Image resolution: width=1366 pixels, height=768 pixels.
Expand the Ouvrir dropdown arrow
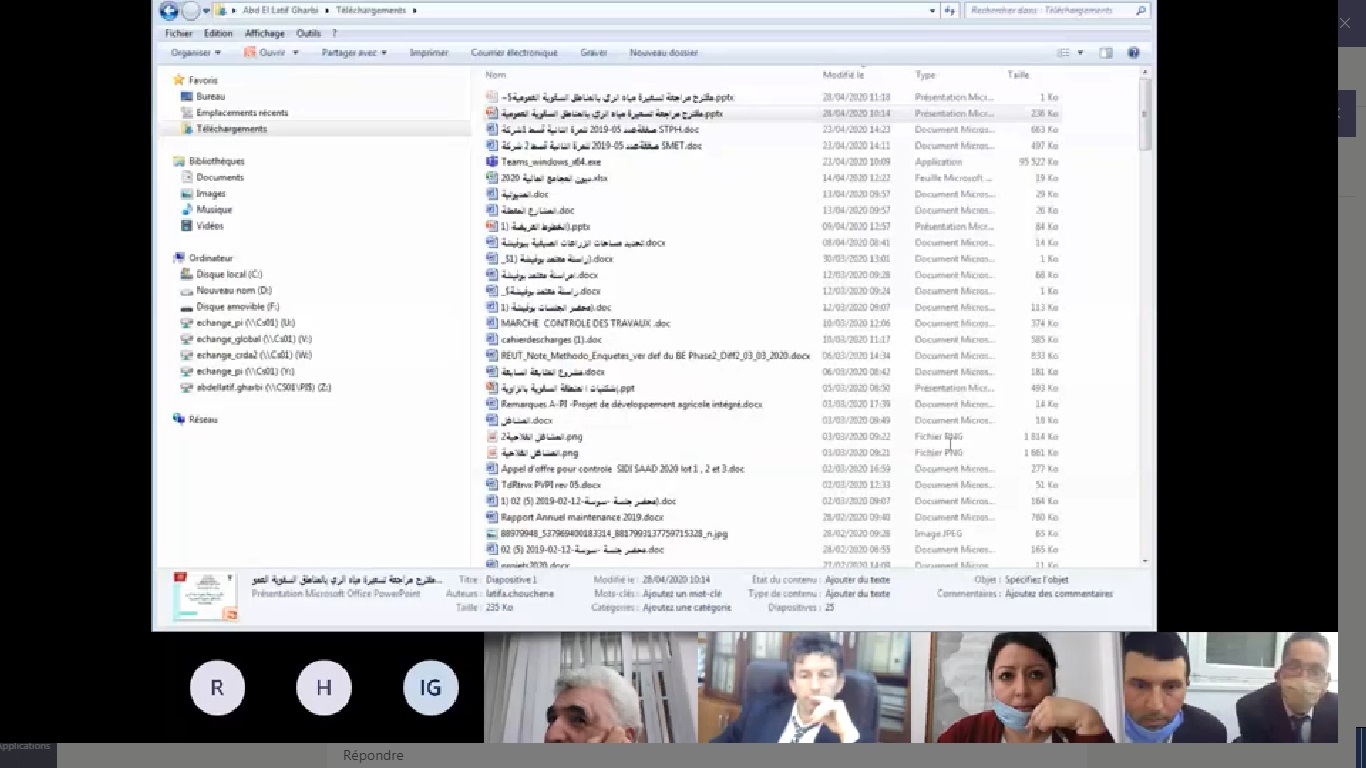coord(295,52)
